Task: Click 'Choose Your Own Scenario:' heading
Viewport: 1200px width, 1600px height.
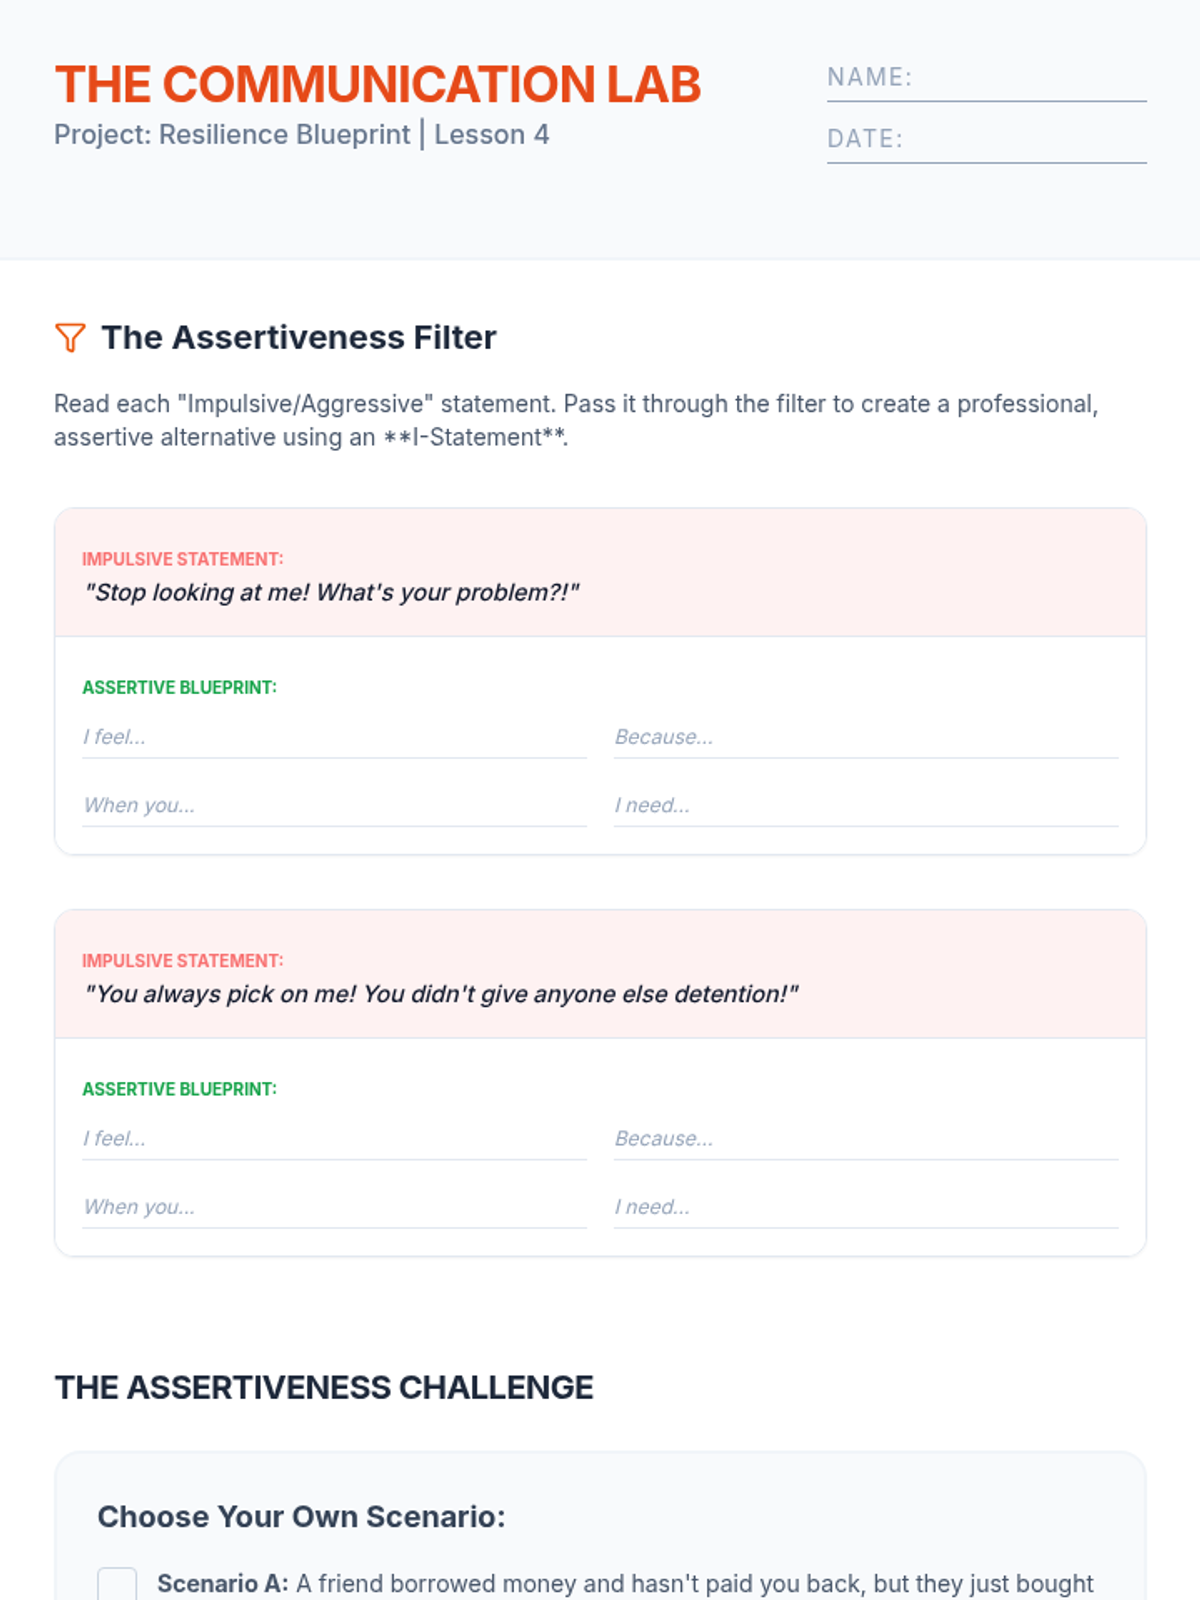Action: [x=301, y=1517]
